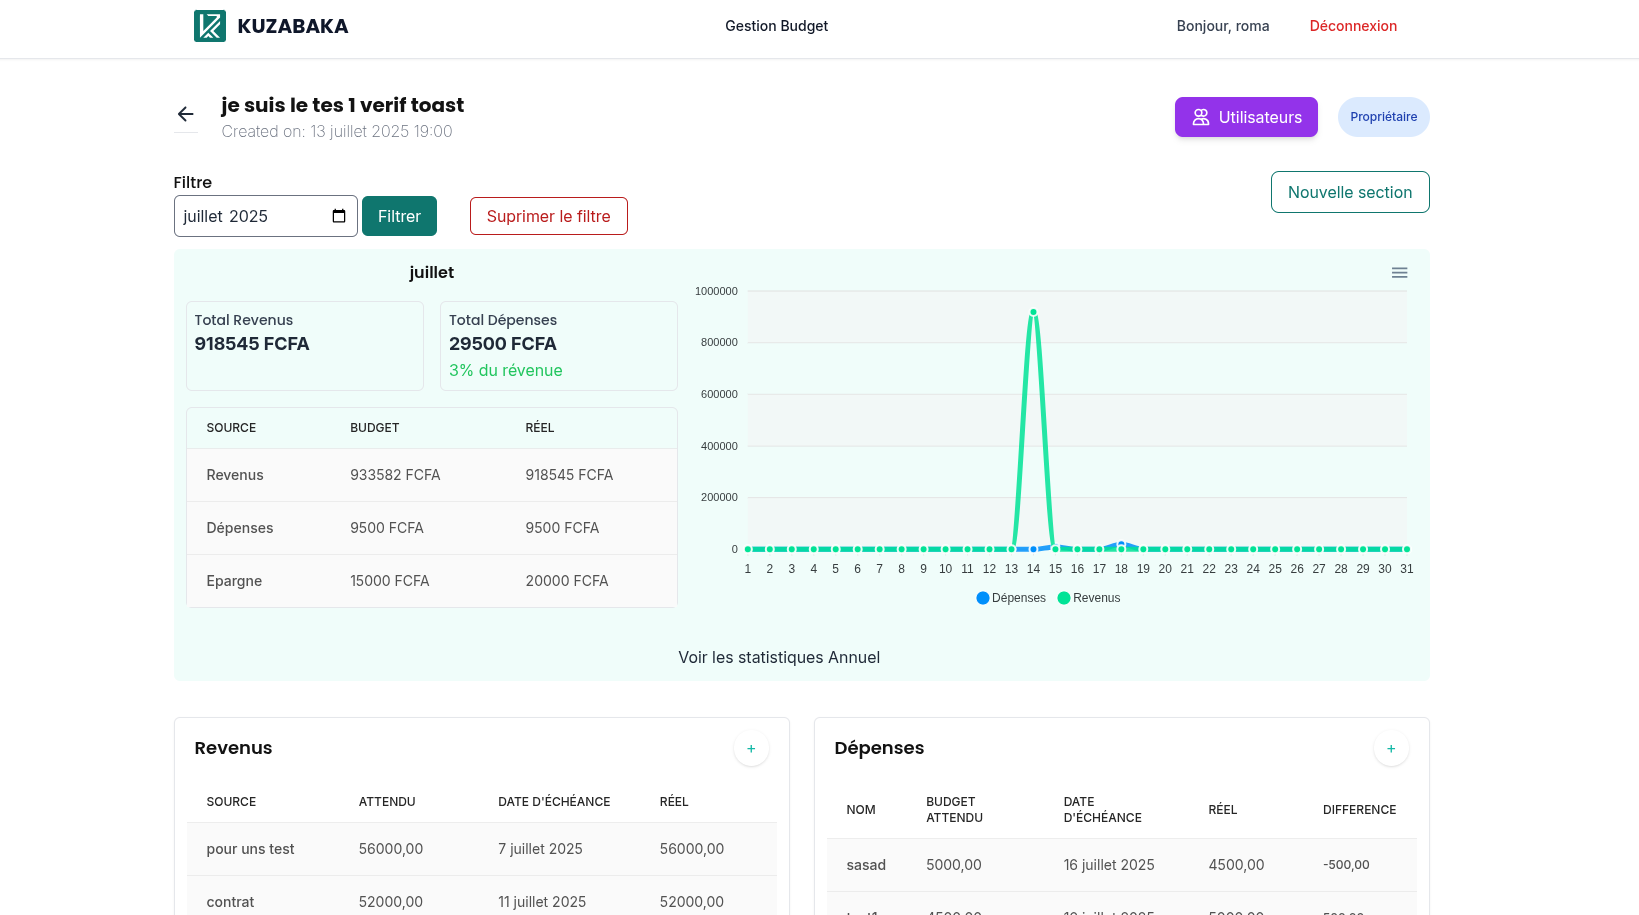Screen dimensions: 1639x915
Task: Go back using the left arrow
Action: point(185,114)
